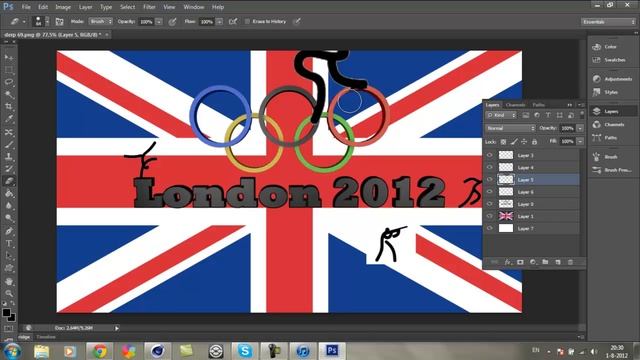The image size is (640, 360).
Task: Open the Window menu
Action: coord(194,7)
